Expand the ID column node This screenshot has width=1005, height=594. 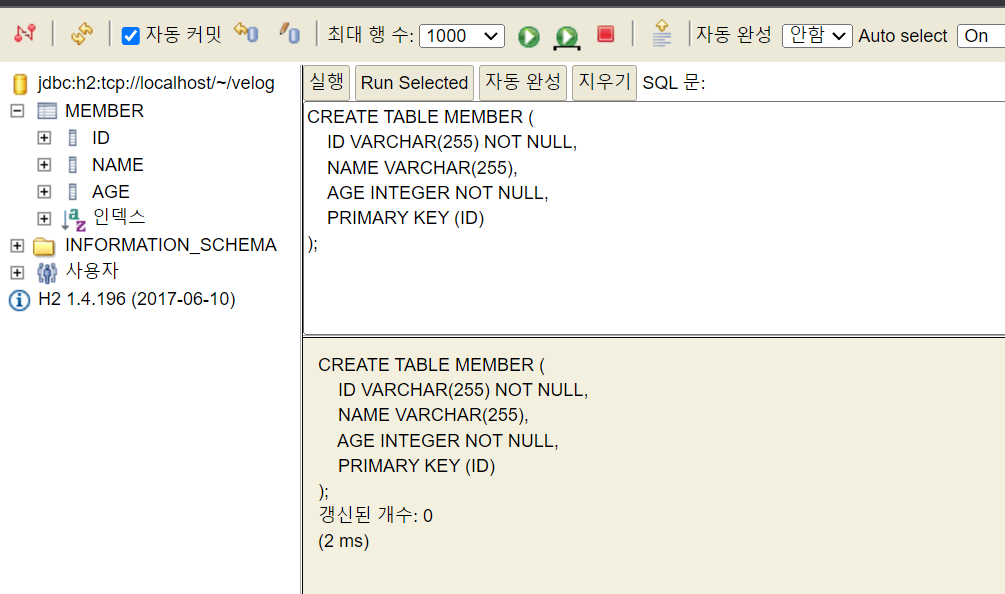[x=44, y=138]
